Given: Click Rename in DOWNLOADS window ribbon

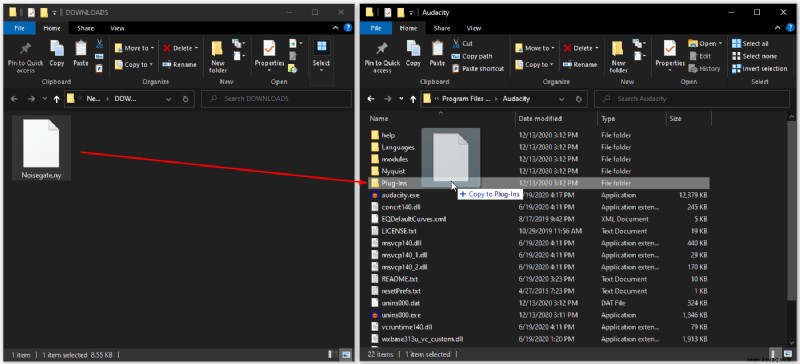Looking at the screenshot, I should tap(179, 64).
